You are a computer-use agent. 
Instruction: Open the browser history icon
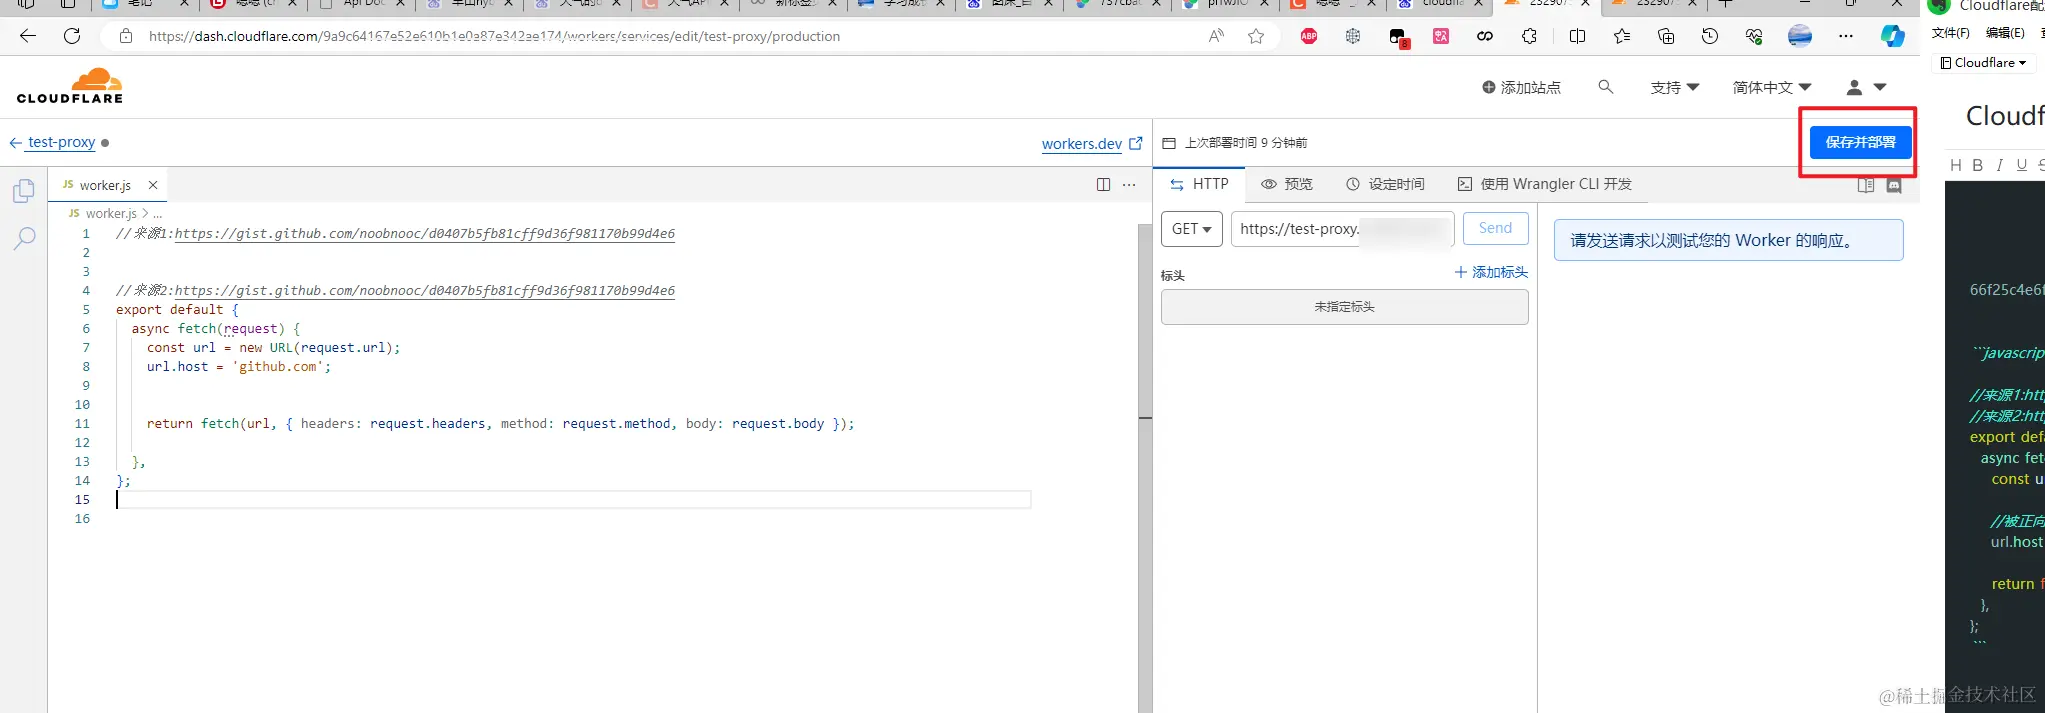click(1710, 36)
